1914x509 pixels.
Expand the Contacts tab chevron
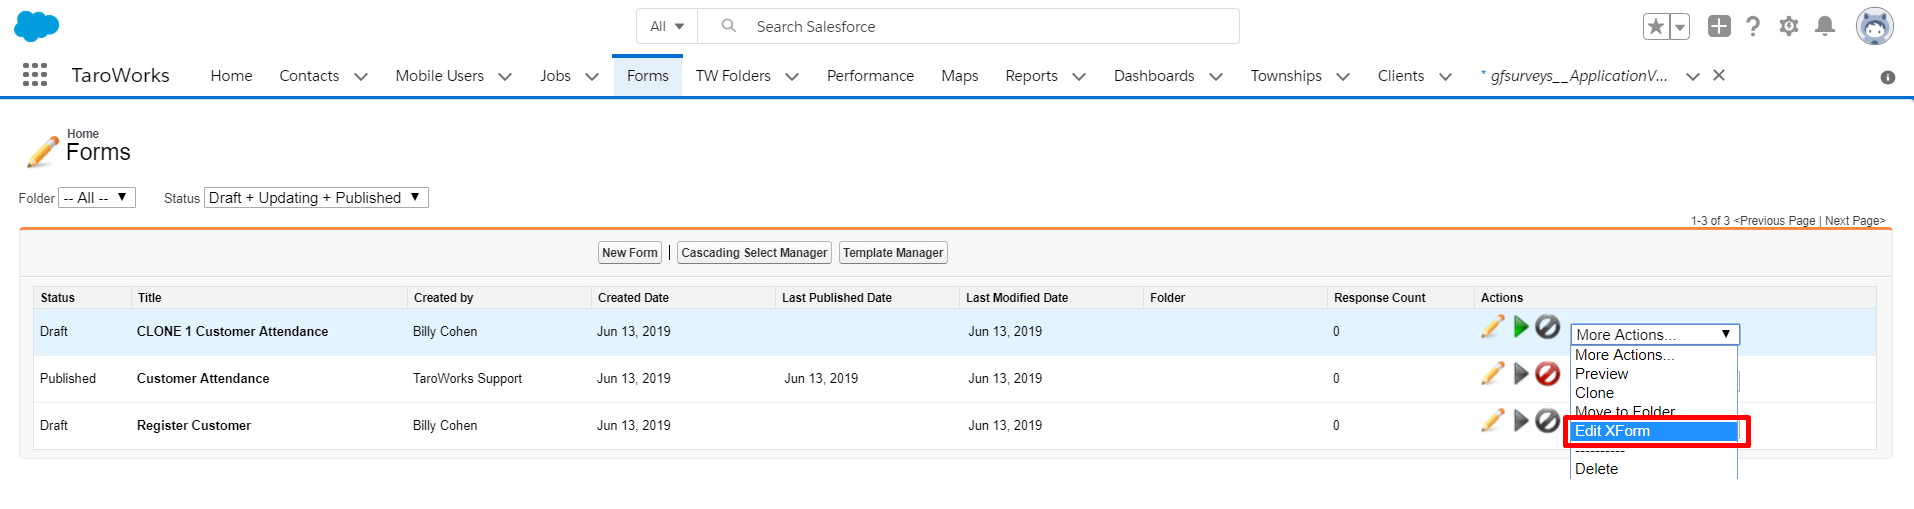click(361, 76)
